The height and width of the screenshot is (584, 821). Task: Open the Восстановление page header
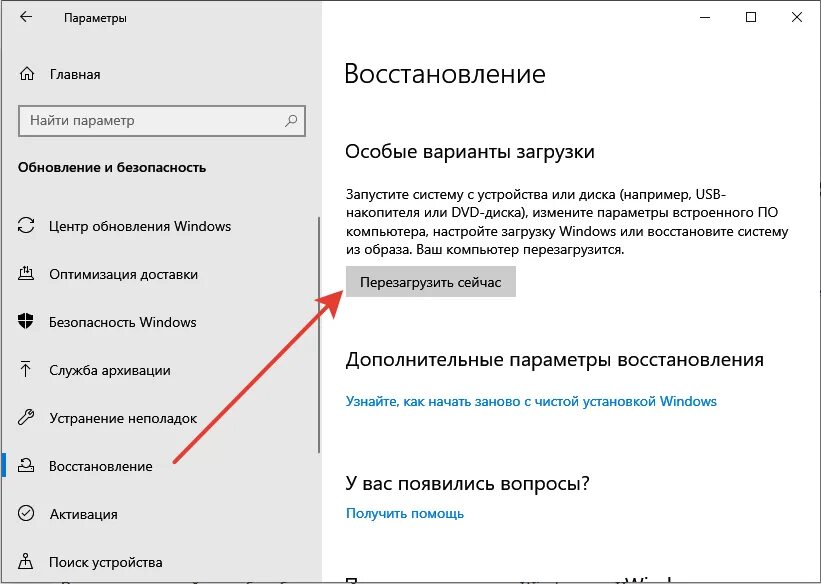click(444, 73)
